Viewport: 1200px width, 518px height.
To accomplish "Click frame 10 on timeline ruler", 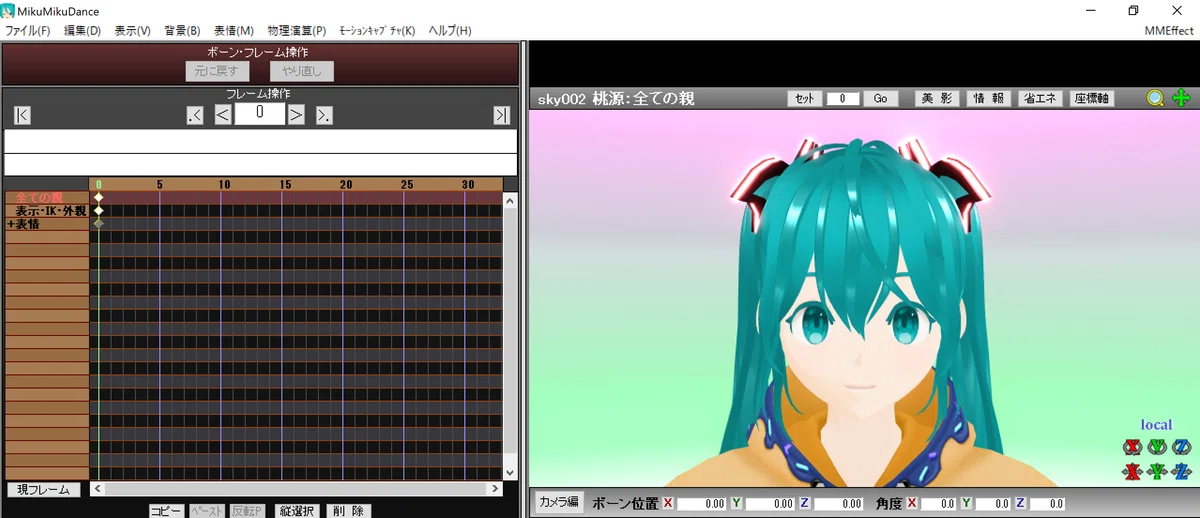I will 225,184.
